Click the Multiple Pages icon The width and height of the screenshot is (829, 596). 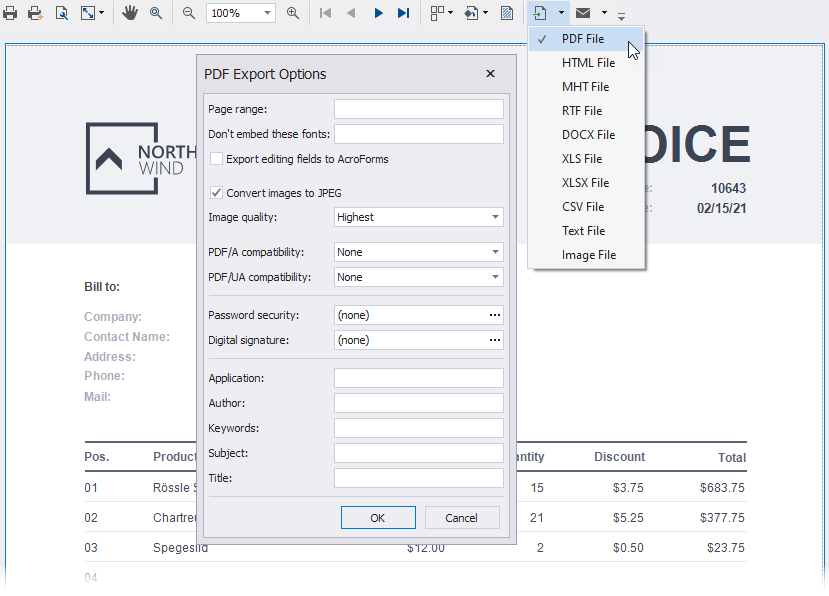(437, 13)
